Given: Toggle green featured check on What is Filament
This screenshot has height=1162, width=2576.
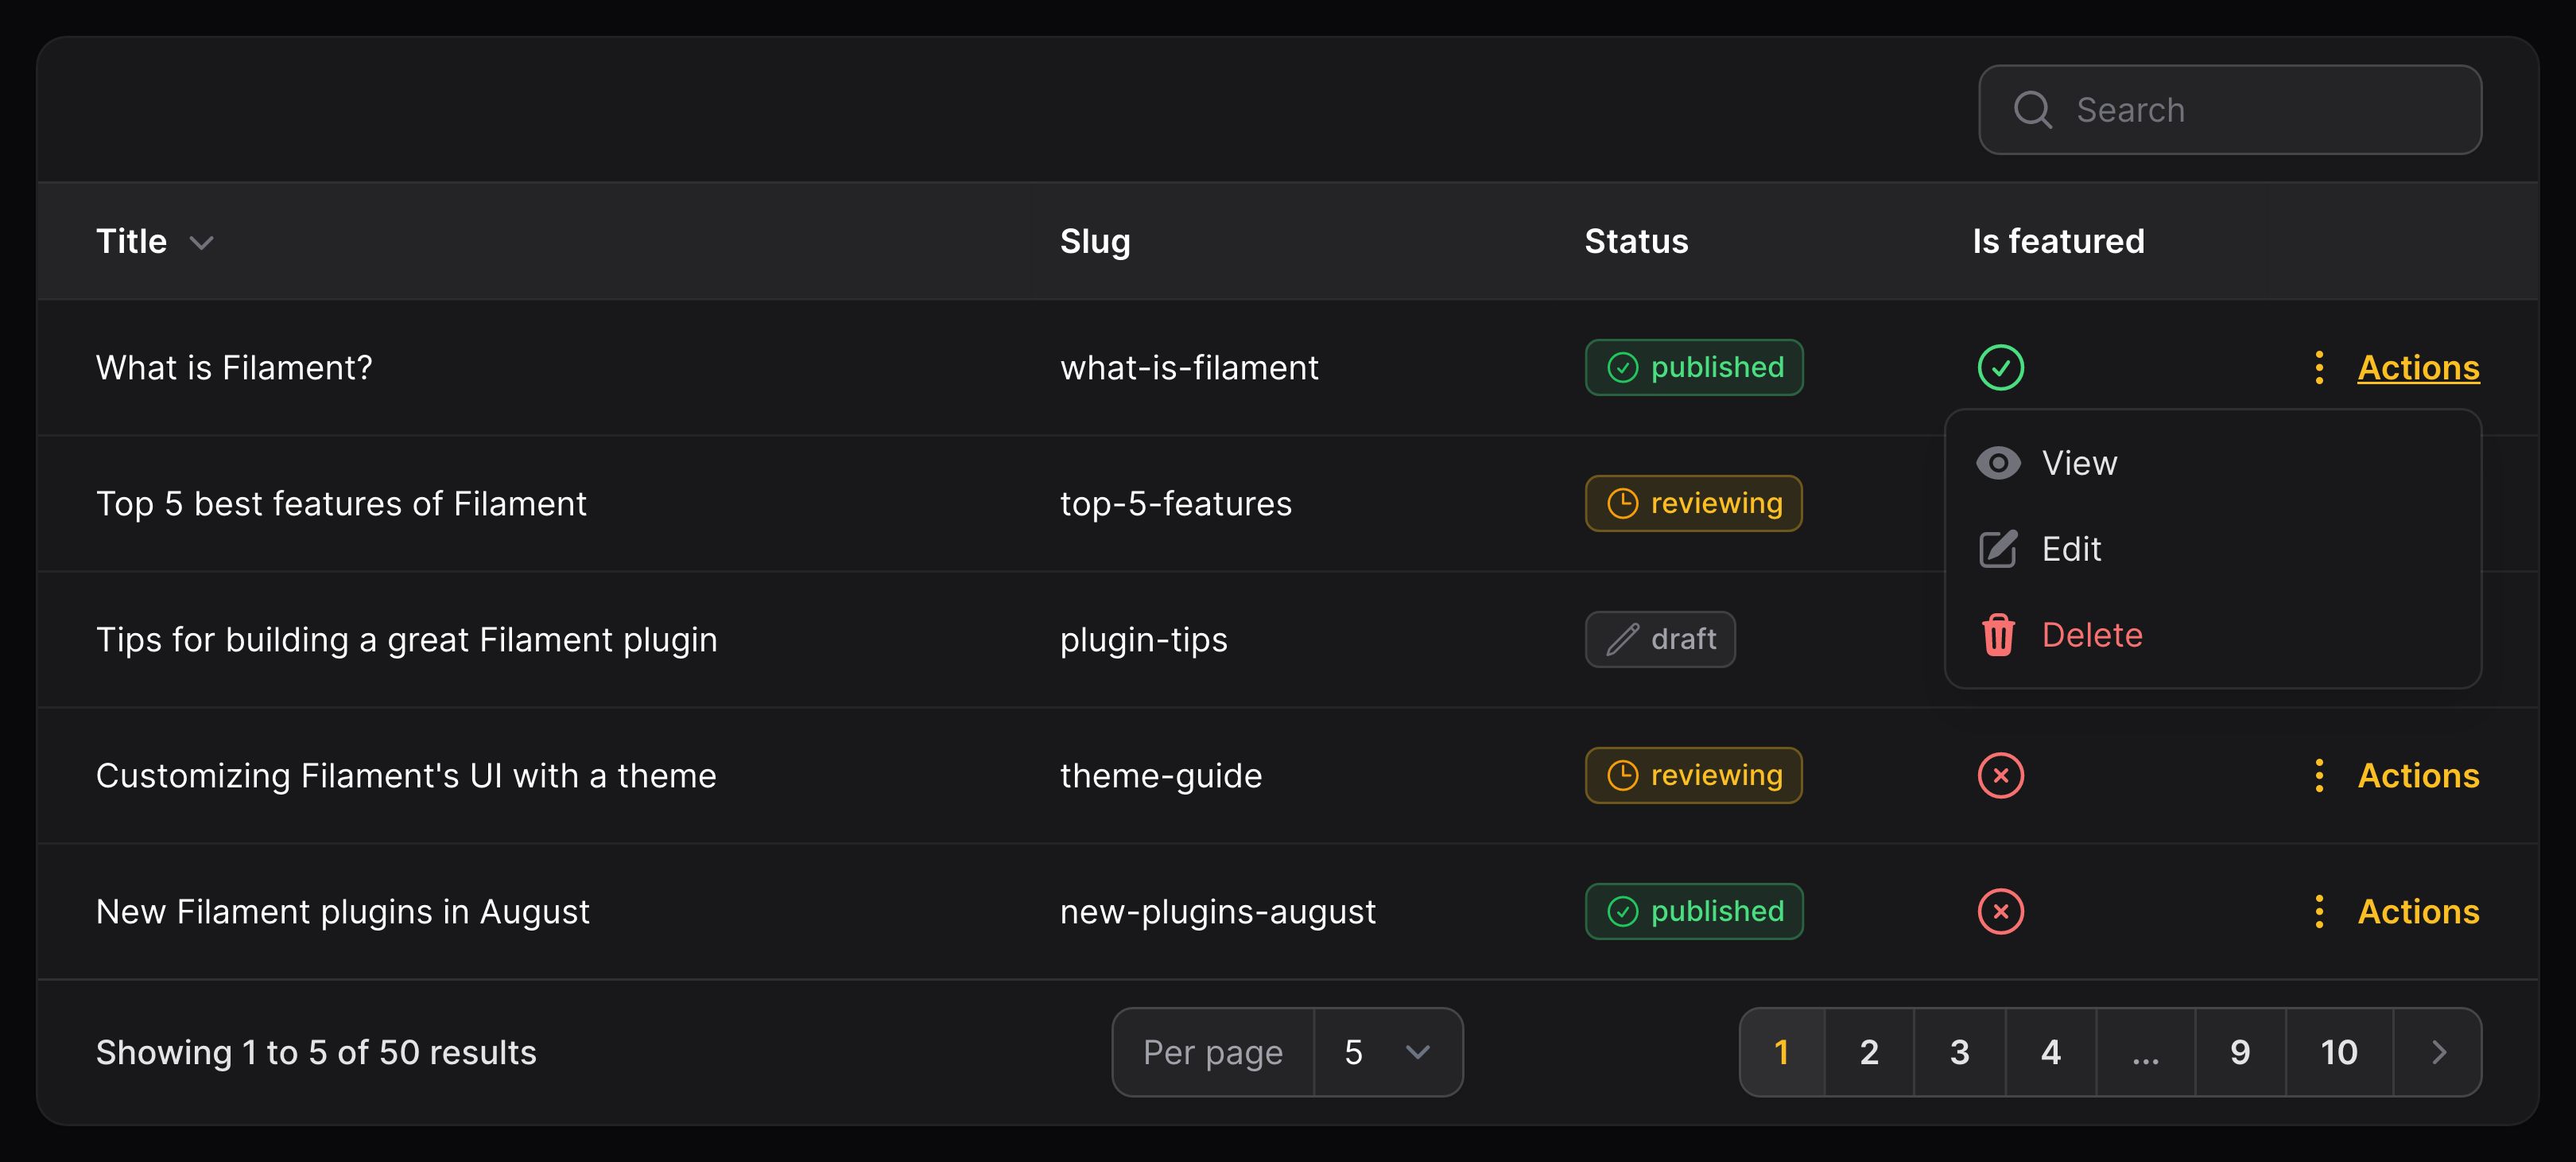Looking at the screenshot, I should tap(2000, 368).
